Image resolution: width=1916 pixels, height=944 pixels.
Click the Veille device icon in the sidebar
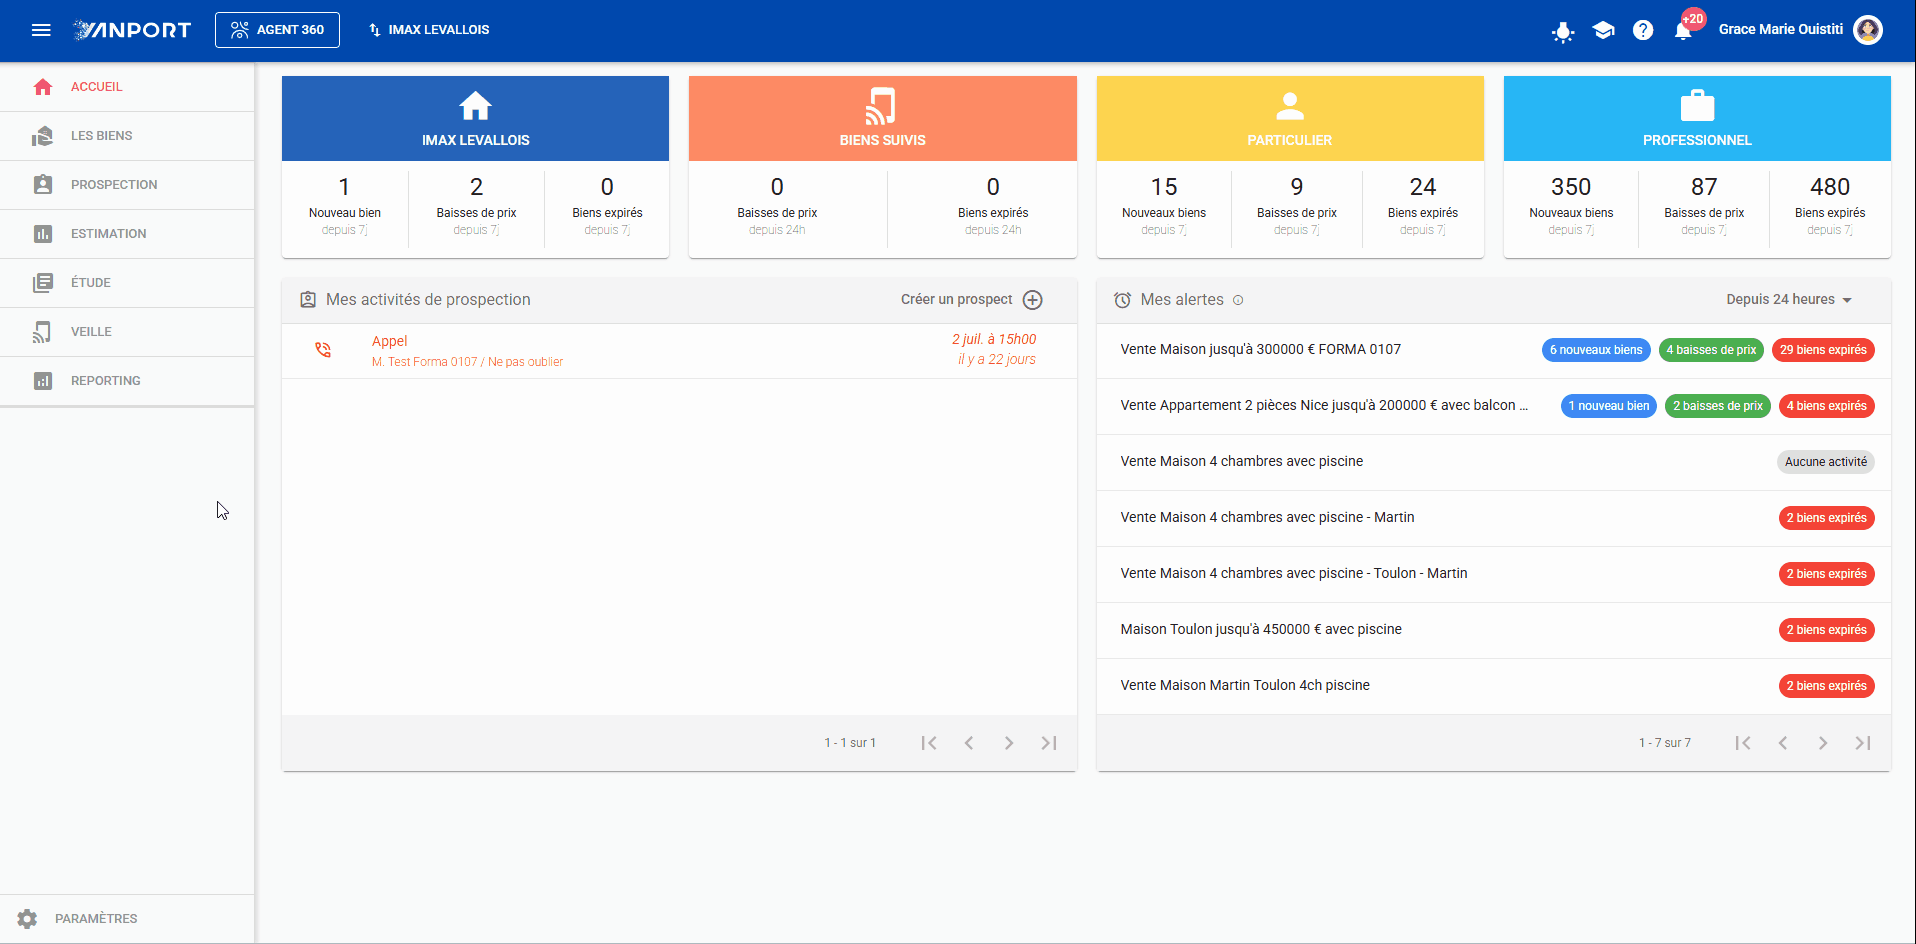click(x=43, y=332)
